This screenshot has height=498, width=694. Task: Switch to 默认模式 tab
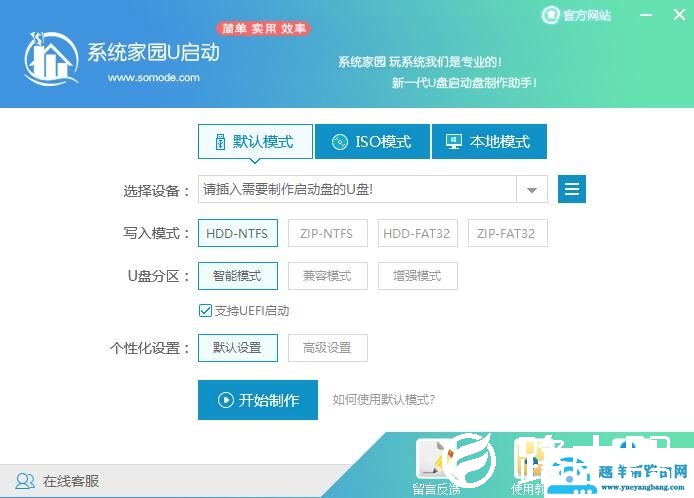255,142
